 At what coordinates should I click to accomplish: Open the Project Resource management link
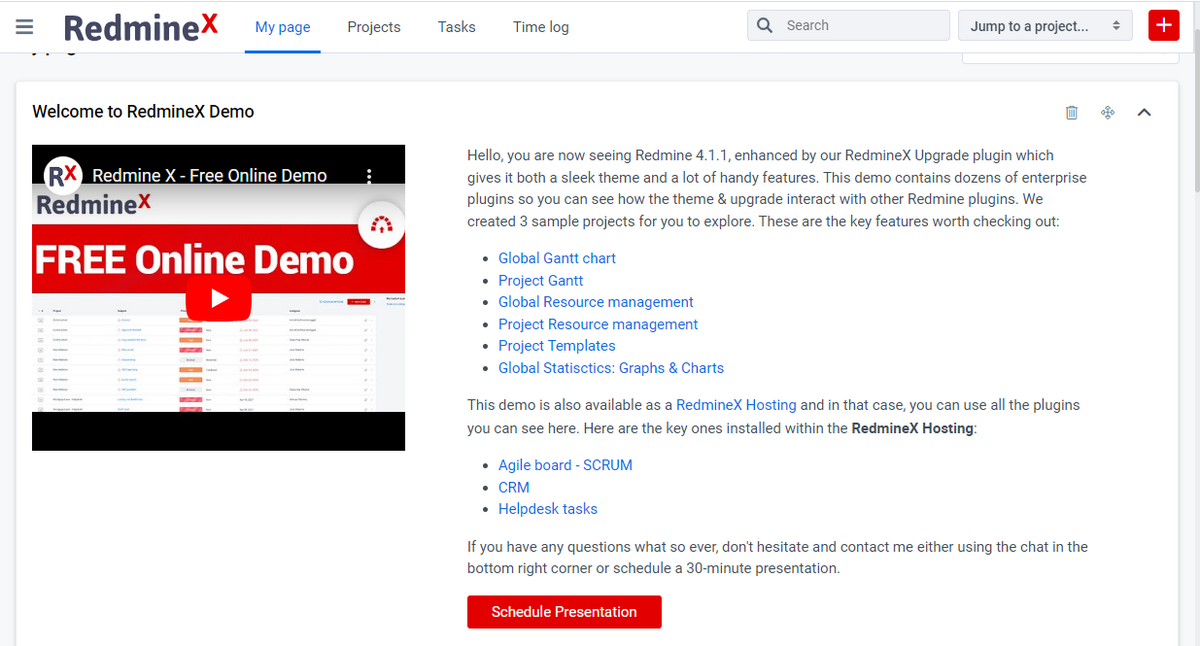[598, 324]
